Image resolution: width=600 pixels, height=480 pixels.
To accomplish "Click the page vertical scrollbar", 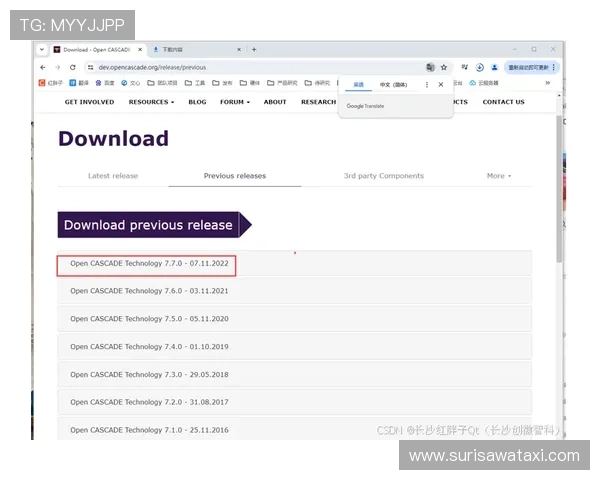I will (558, 200).
